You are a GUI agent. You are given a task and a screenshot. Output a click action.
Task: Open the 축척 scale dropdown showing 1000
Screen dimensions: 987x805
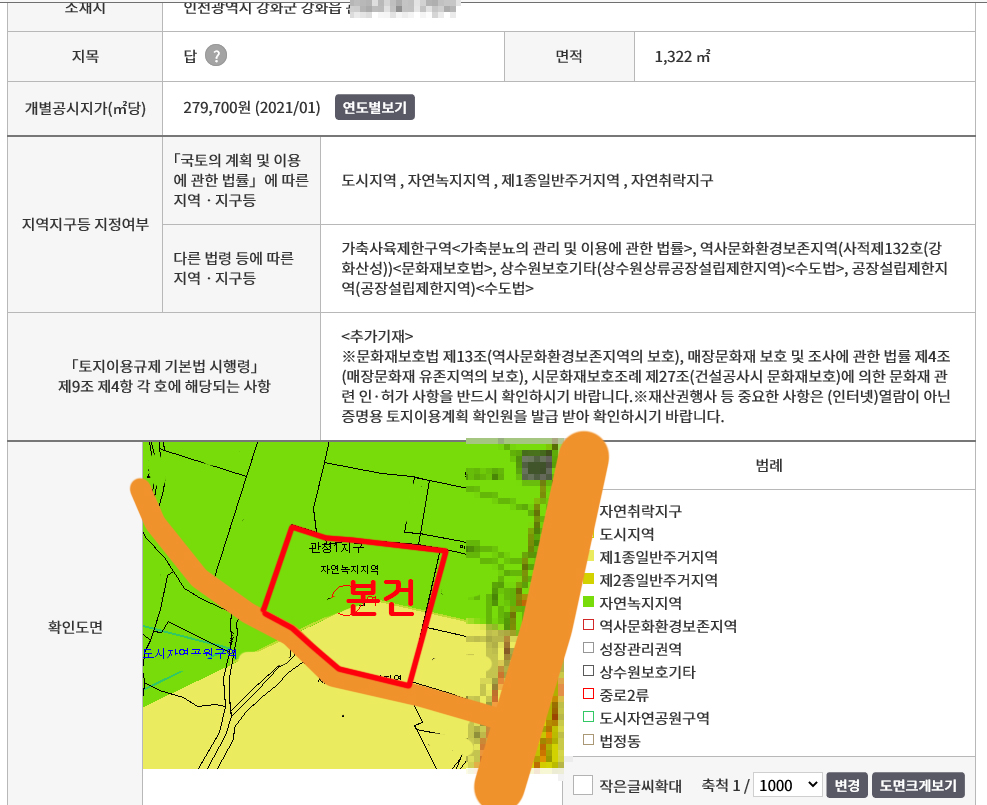(x=788, y=785)
